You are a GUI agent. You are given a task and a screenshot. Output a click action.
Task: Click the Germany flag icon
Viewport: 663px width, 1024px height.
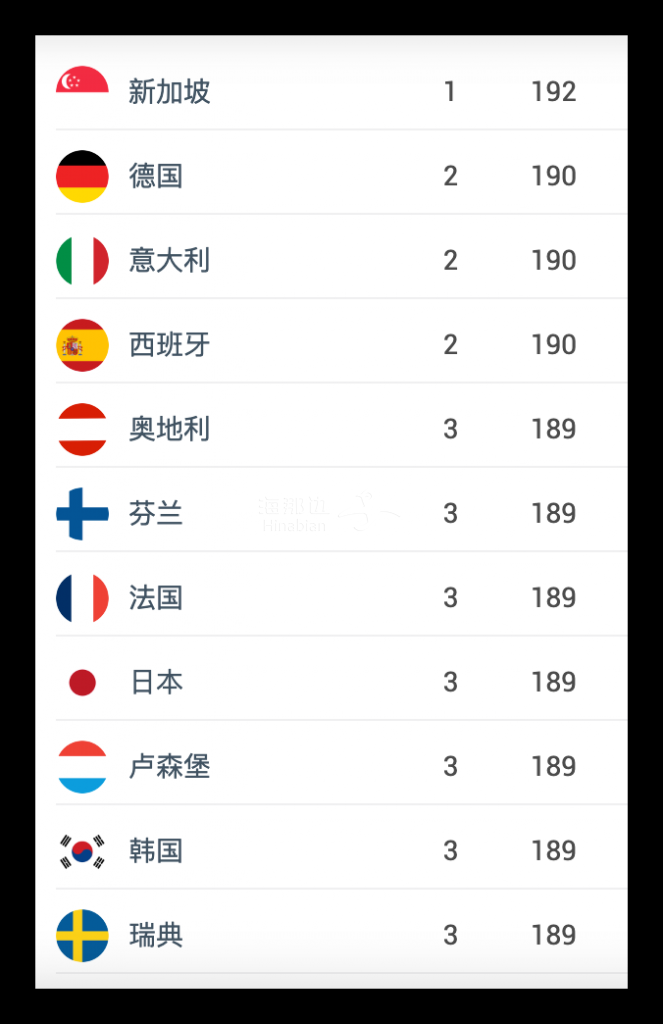pyautogui.click(x=82, y=176)
